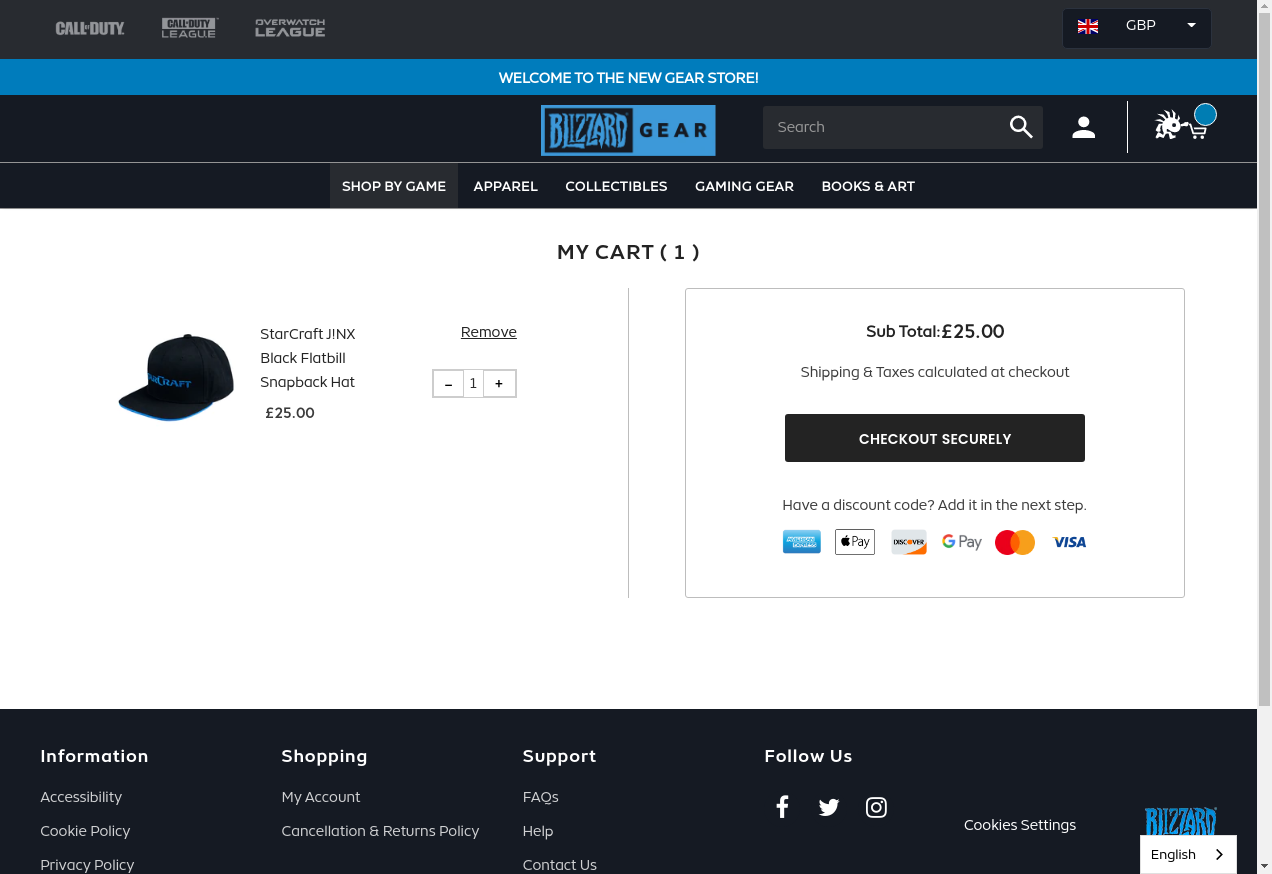Open the Books & Art menu
The width and height of the screenshot is (1272, 874).
pyautogui.click(x=868, y=186)
